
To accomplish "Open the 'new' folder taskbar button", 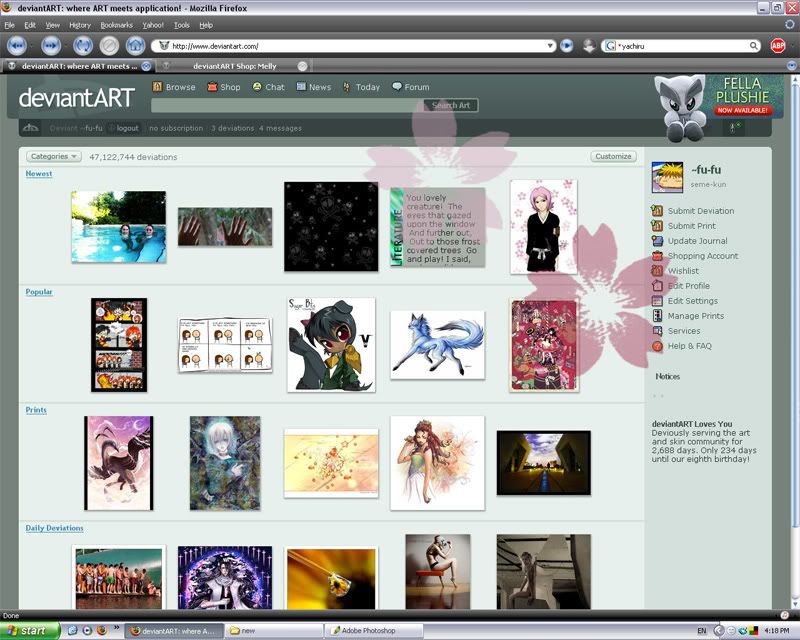I will click(x=273, y=631).
